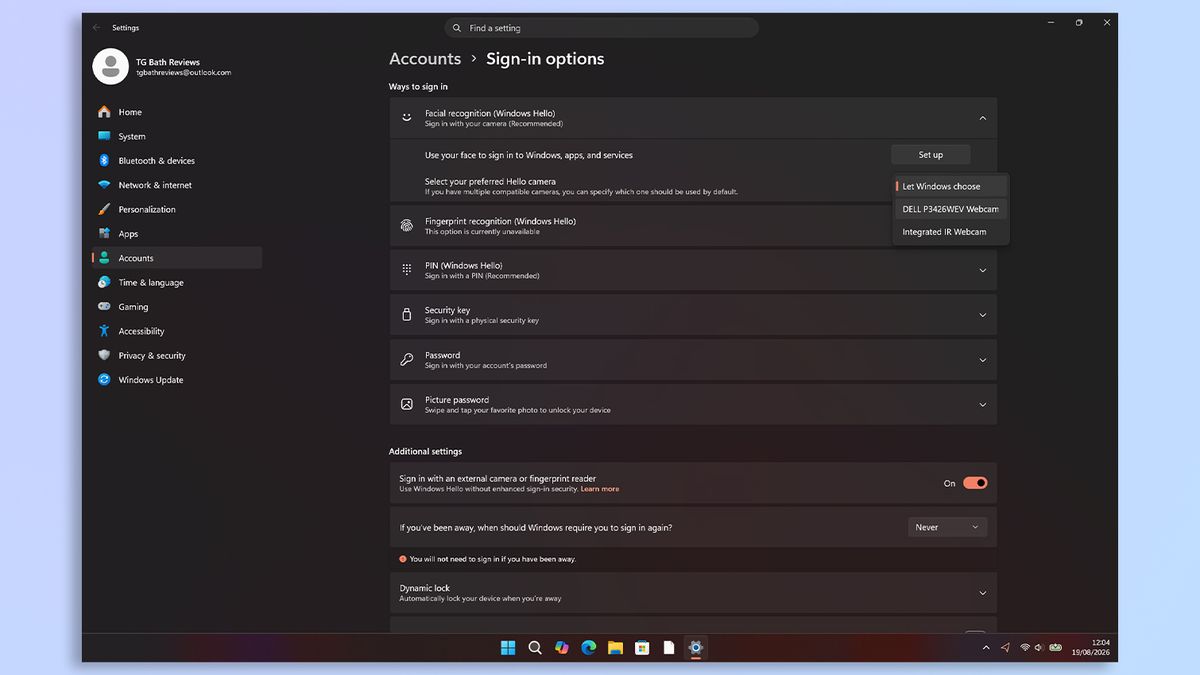
Task: Open Wi-Fi network tray icon
Action: tap(1025, 648)
